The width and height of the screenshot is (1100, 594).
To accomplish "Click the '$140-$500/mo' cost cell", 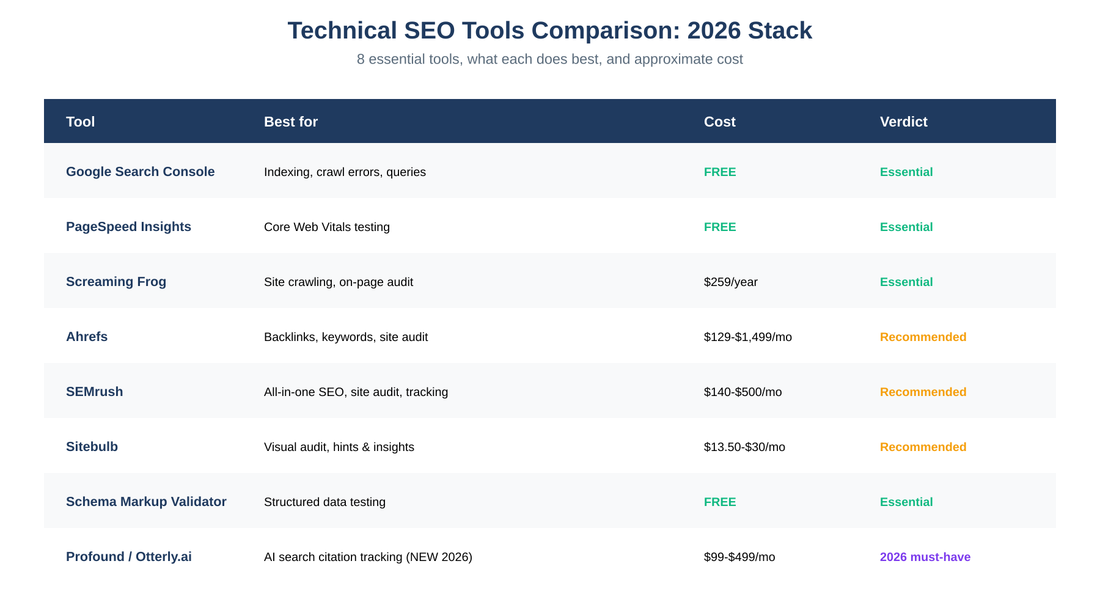I will [742, 392].
